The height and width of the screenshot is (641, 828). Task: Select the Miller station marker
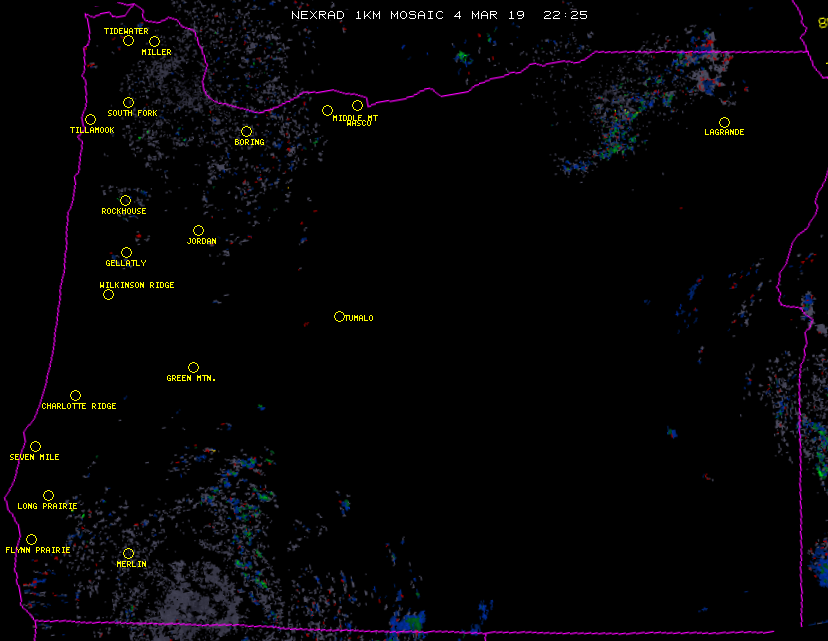click(x=154, y=42)
